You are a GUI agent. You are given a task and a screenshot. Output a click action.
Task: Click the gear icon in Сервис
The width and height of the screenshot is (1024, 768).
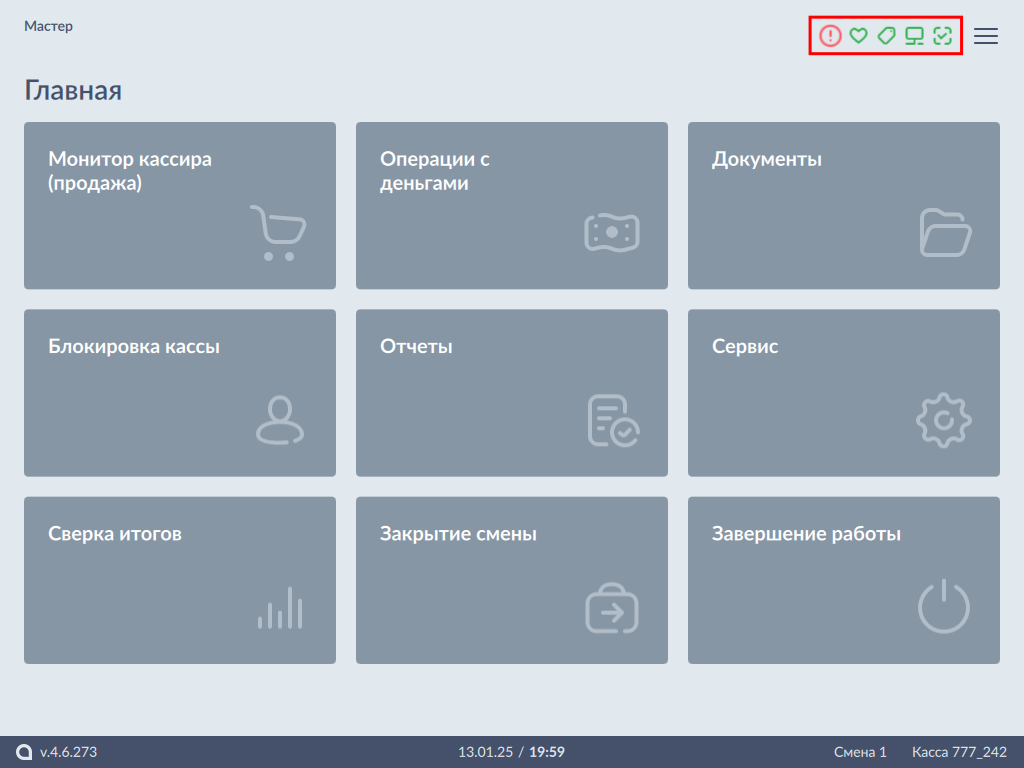(944, 420)
